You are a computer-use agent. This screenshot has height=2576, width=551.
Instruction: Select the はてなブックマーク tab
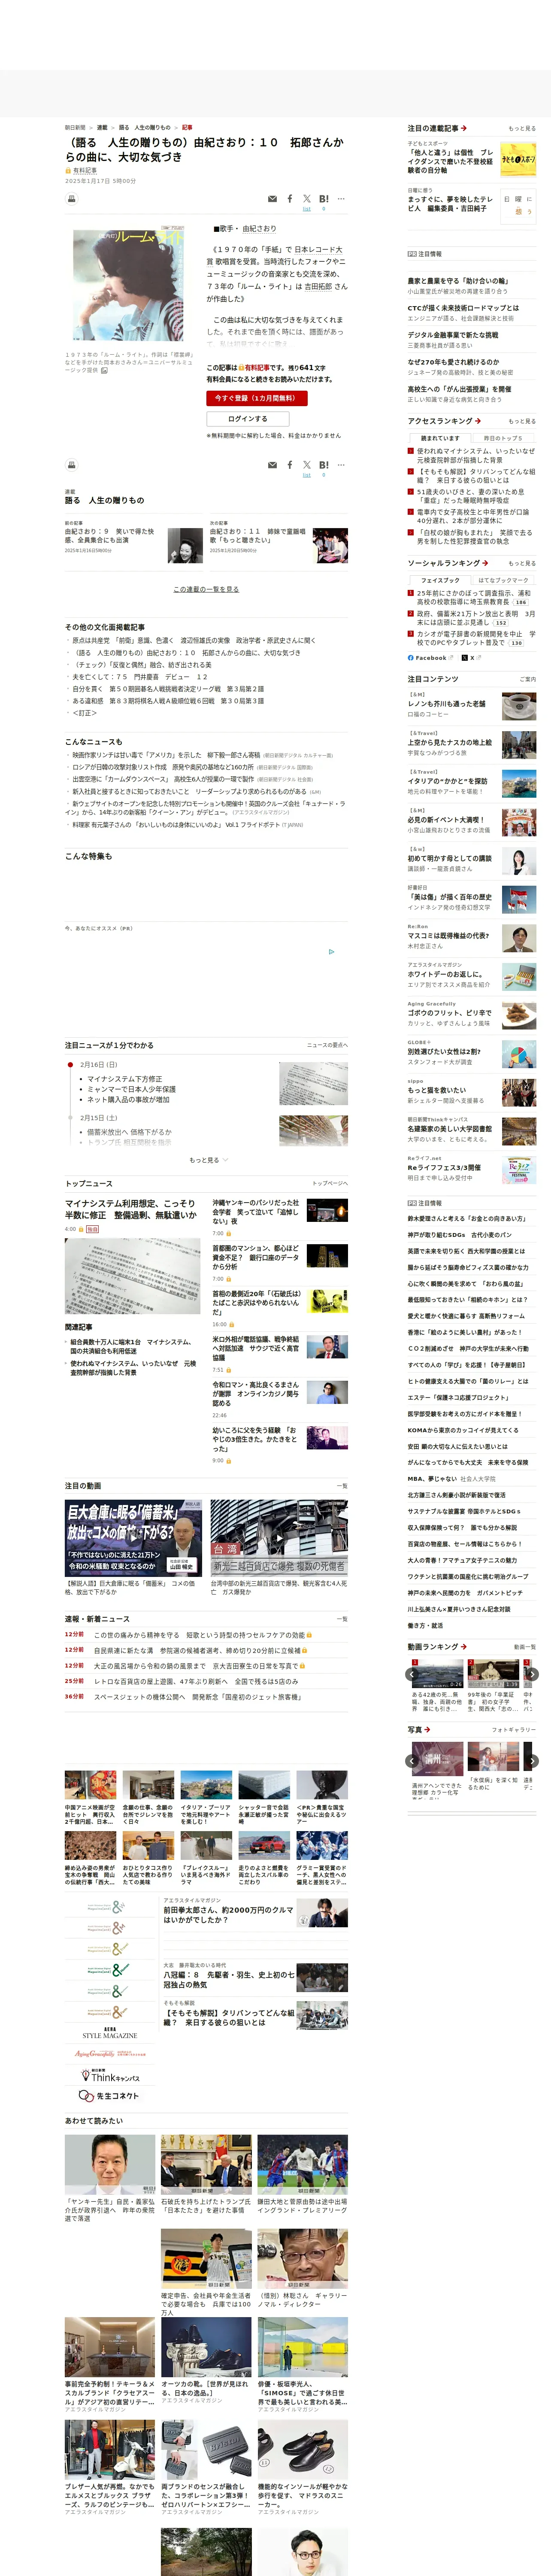coord(502,580)
